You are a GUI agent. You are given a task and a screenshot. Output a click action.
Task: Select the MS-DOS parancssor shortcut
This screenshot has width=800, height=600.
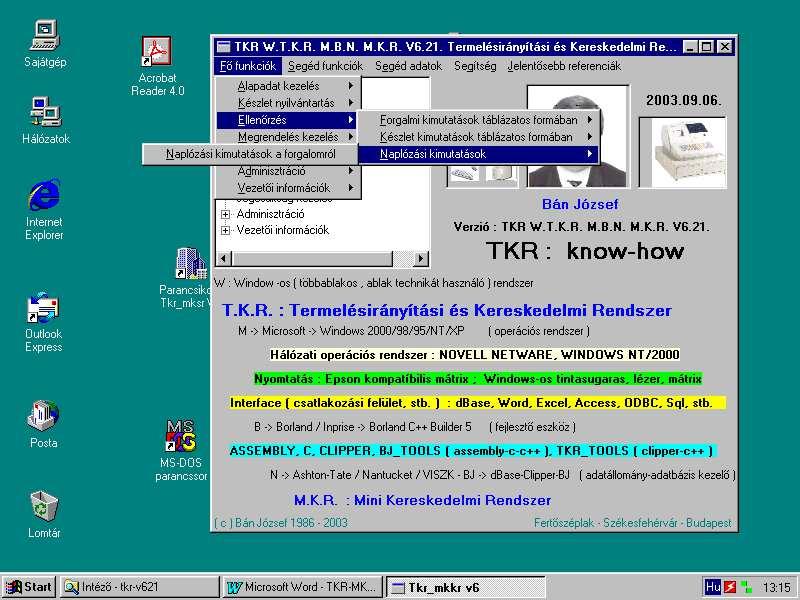(181, 451)
